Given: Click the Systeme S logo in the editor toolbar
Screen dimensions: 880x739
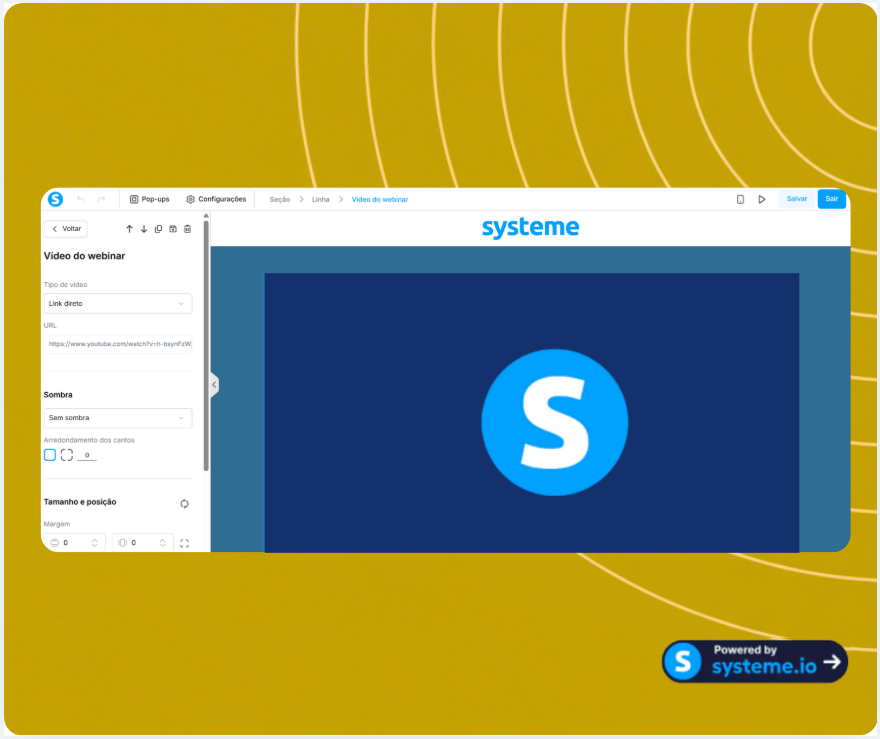Looking at the screenshot, I should (x=55, y=199).
